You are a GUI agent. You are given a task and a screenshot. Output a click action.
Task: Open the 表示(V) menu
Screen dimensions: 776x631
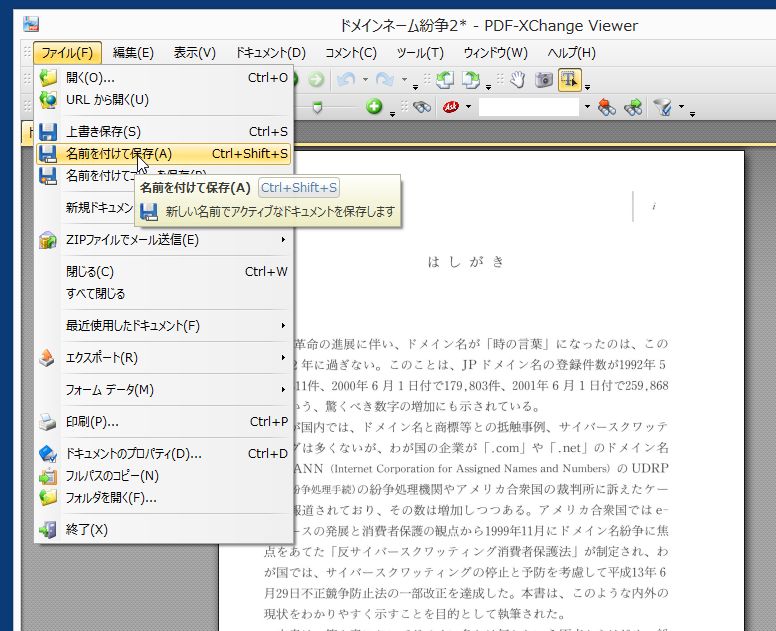(194, 52)
